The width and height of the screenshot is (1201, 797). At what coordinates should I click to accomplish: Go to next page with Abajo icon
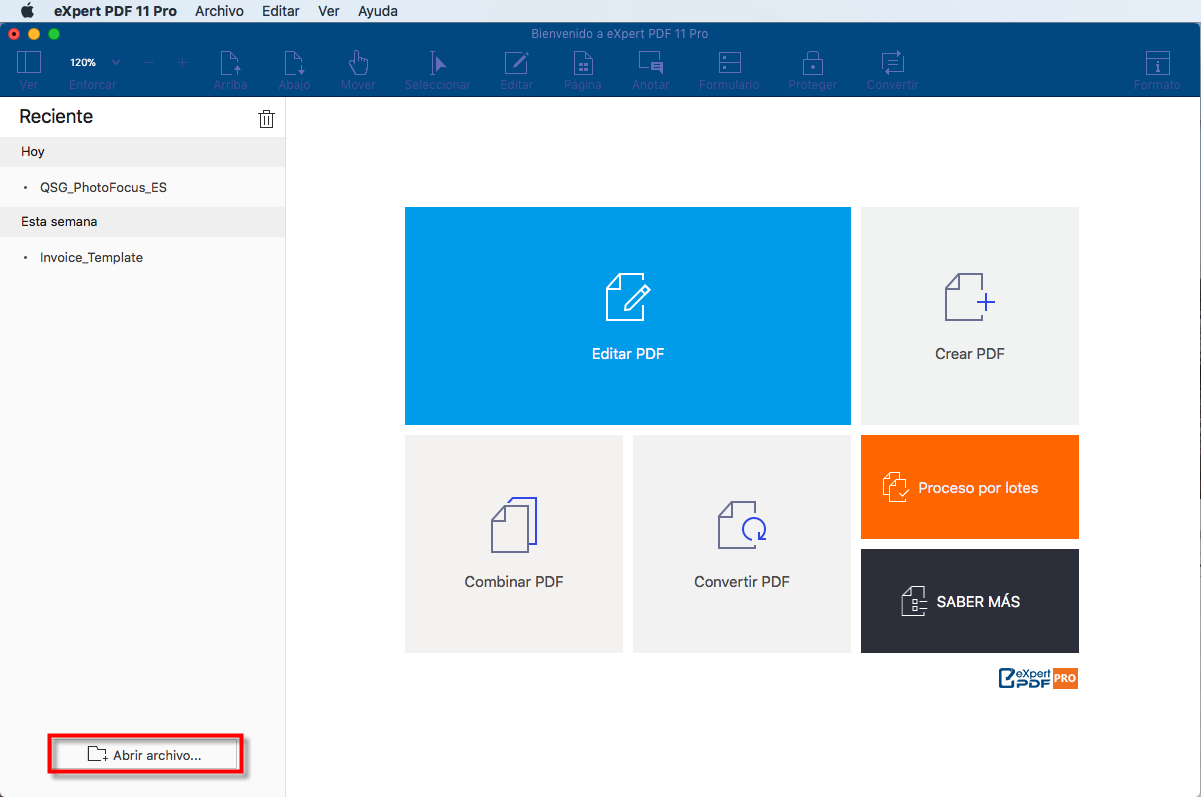(x=294, y=63)
